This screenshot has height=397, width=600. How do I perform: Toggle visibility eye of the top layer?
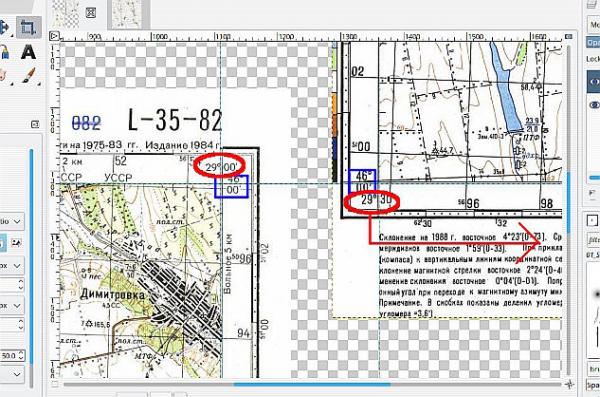tap(595, 82)
